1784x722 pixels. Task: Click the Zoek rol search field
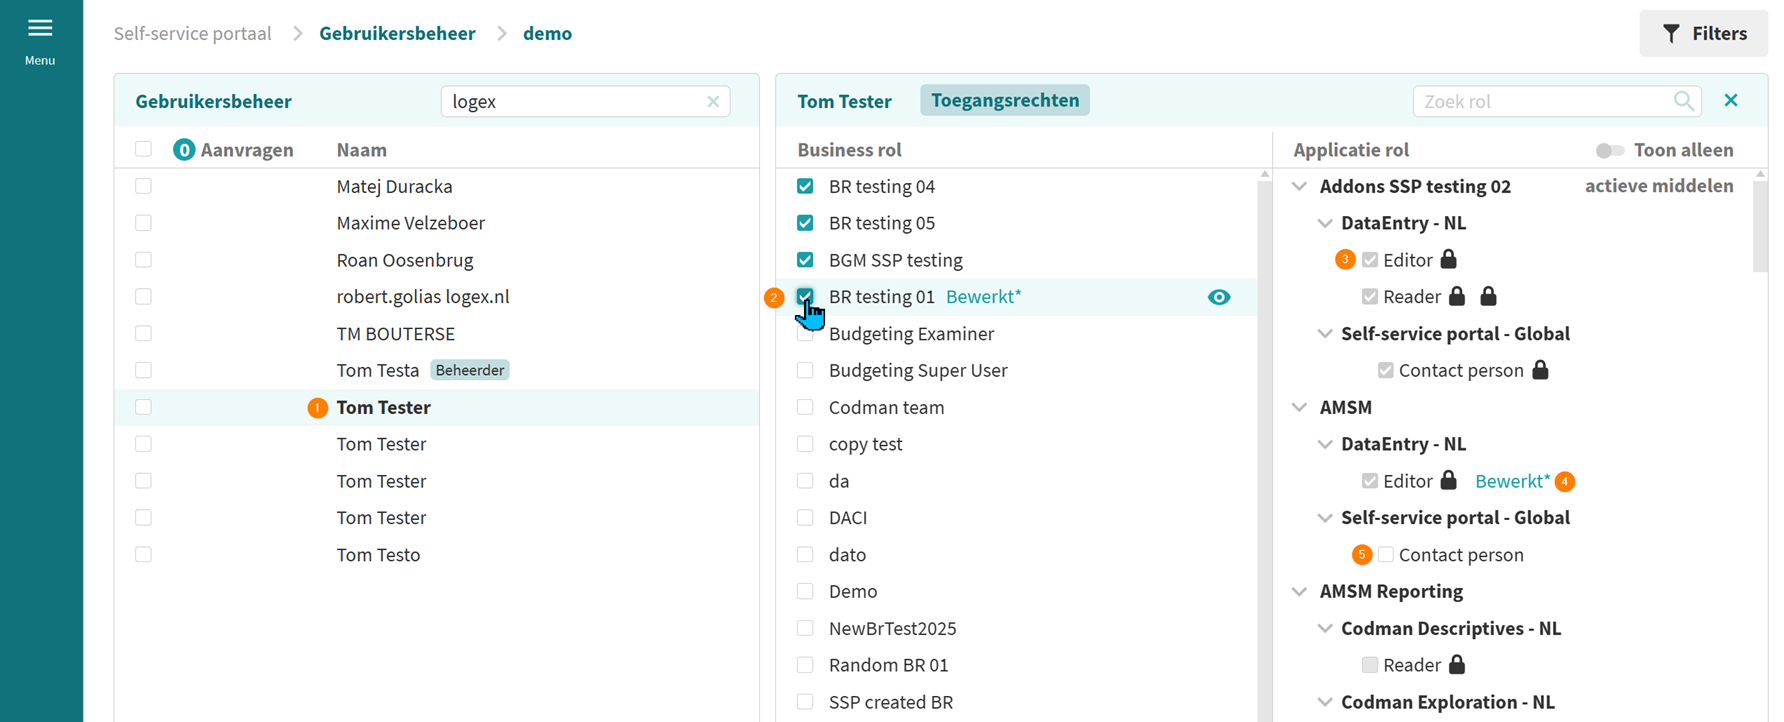coord(1542,101)
